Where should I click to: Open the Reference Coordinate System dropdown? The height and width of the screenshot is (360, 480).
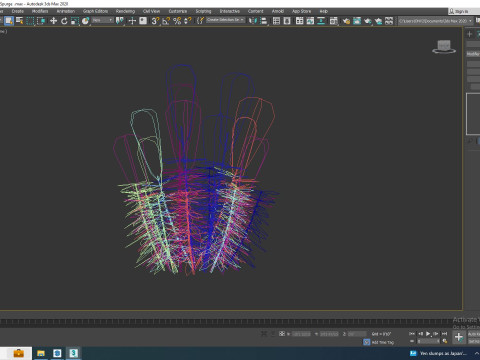(x=103, y=20)
